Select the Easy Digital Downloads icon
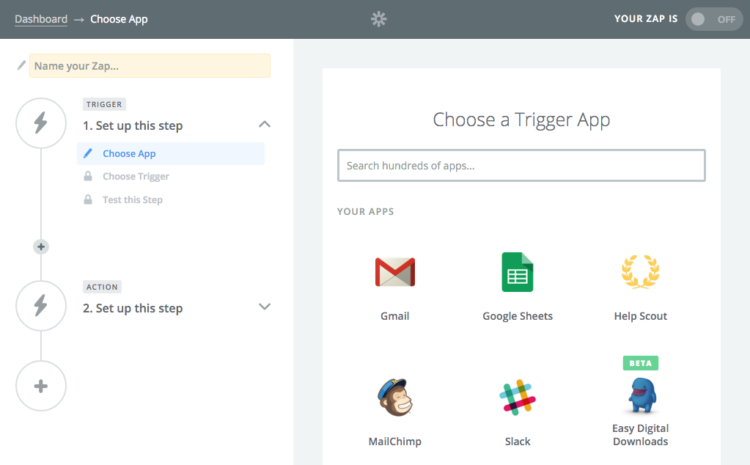 coord(641,395)
